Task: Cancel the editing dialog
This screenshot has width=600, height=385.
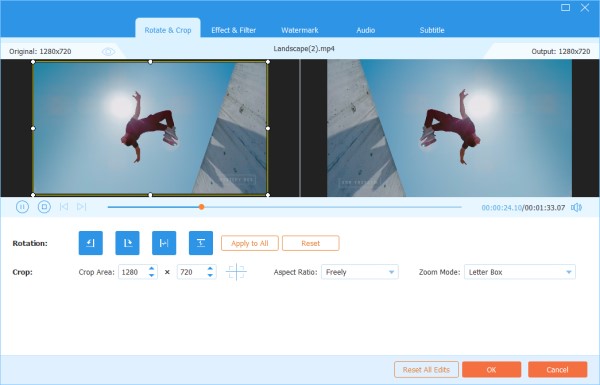Action: tap(558, 370)
